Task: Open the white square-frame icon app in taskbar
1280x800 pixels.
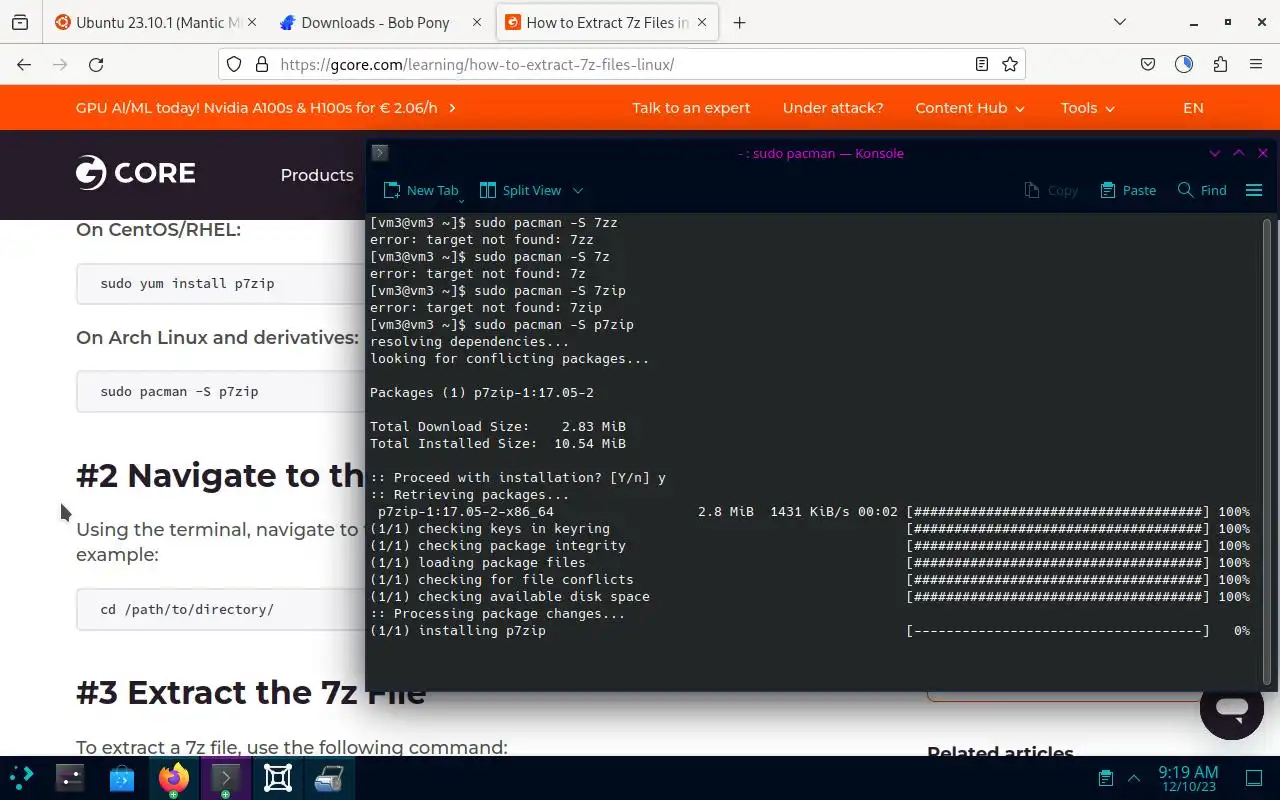Action: coord(278,777)
